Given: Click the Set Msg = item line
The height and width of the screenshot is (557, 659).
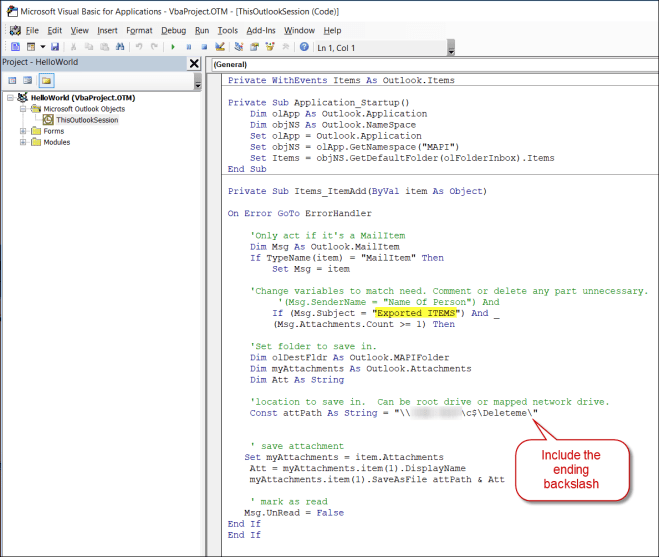Looking at the screenshot, I should [311, 269].
